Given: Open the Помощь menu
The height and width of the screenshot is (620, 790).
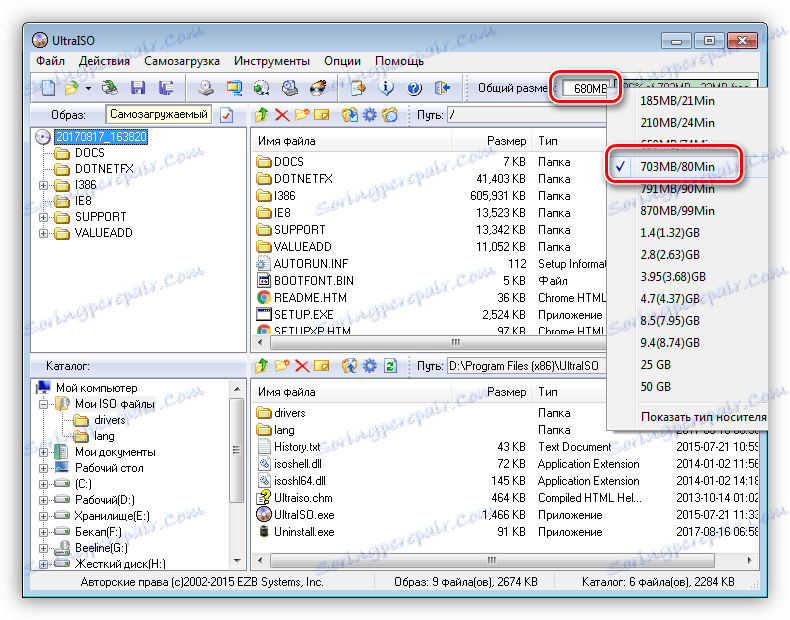Looking at the screenshot, I should [400, 61].
